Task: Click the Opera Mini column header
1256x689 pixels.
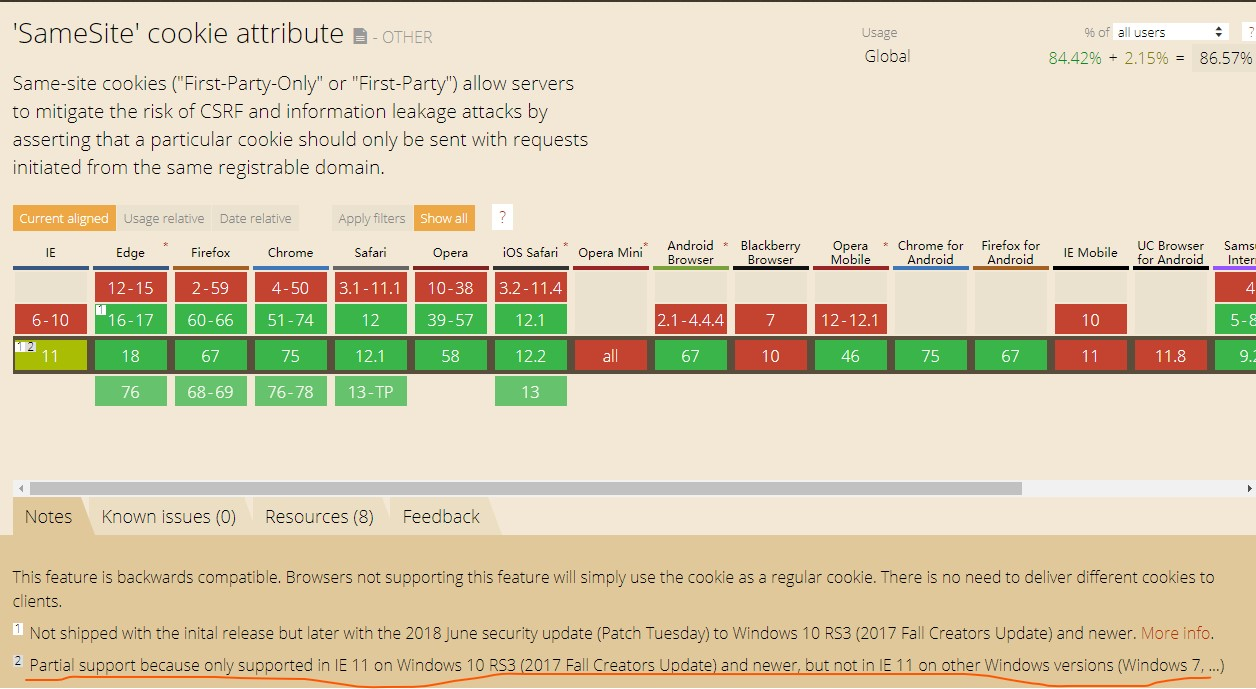Action: click(610, 254)
